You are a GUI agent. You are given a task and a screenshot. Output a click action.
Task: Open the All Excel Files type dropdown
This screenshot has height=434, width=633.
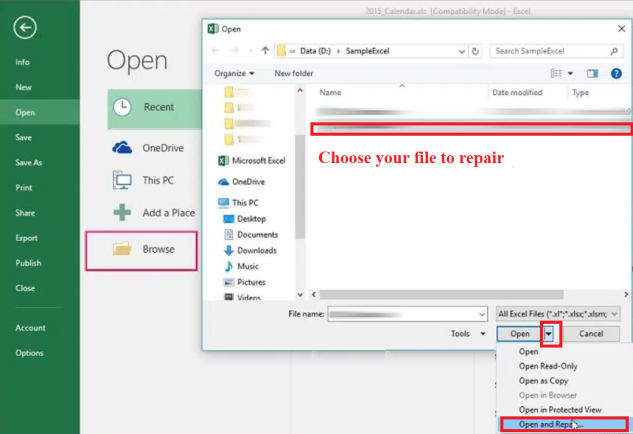coord(558,314)
